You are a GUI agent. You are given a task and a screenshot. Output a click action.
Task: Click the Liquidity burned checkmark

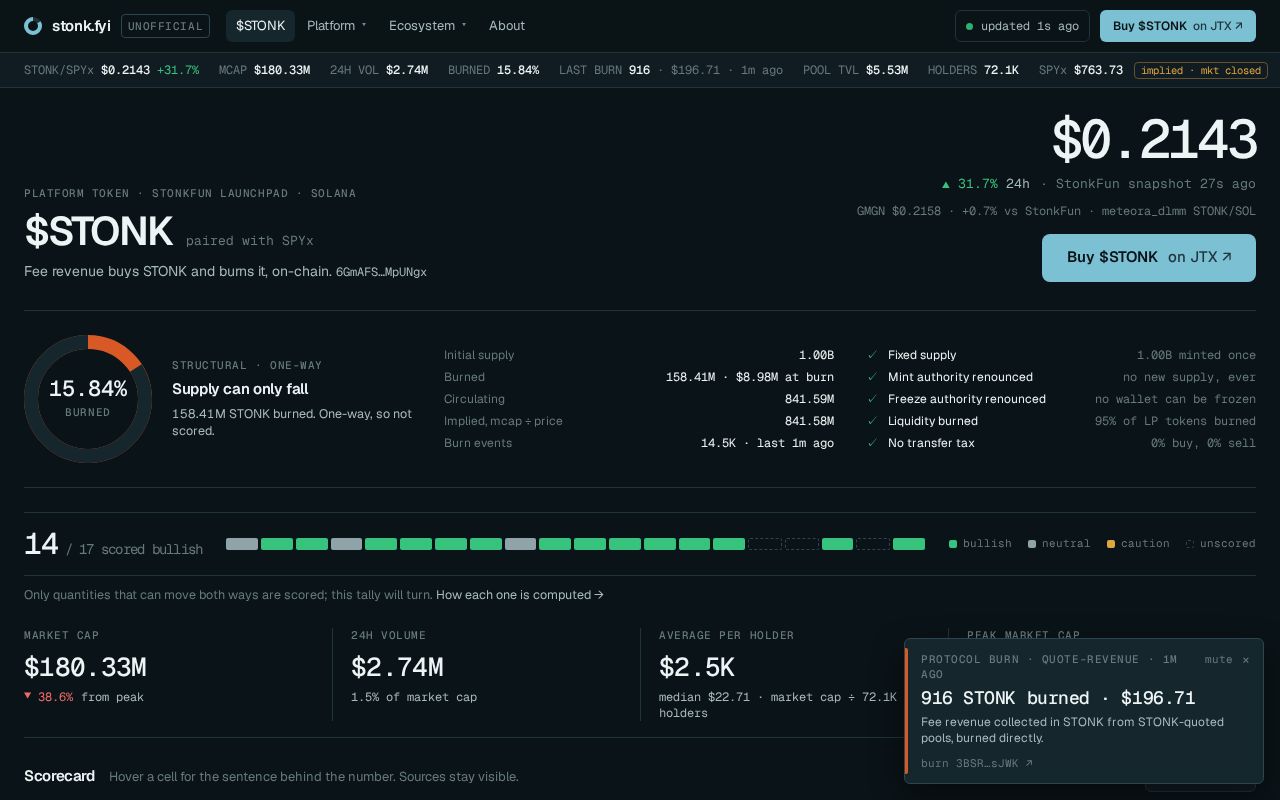tap(872, 421)
